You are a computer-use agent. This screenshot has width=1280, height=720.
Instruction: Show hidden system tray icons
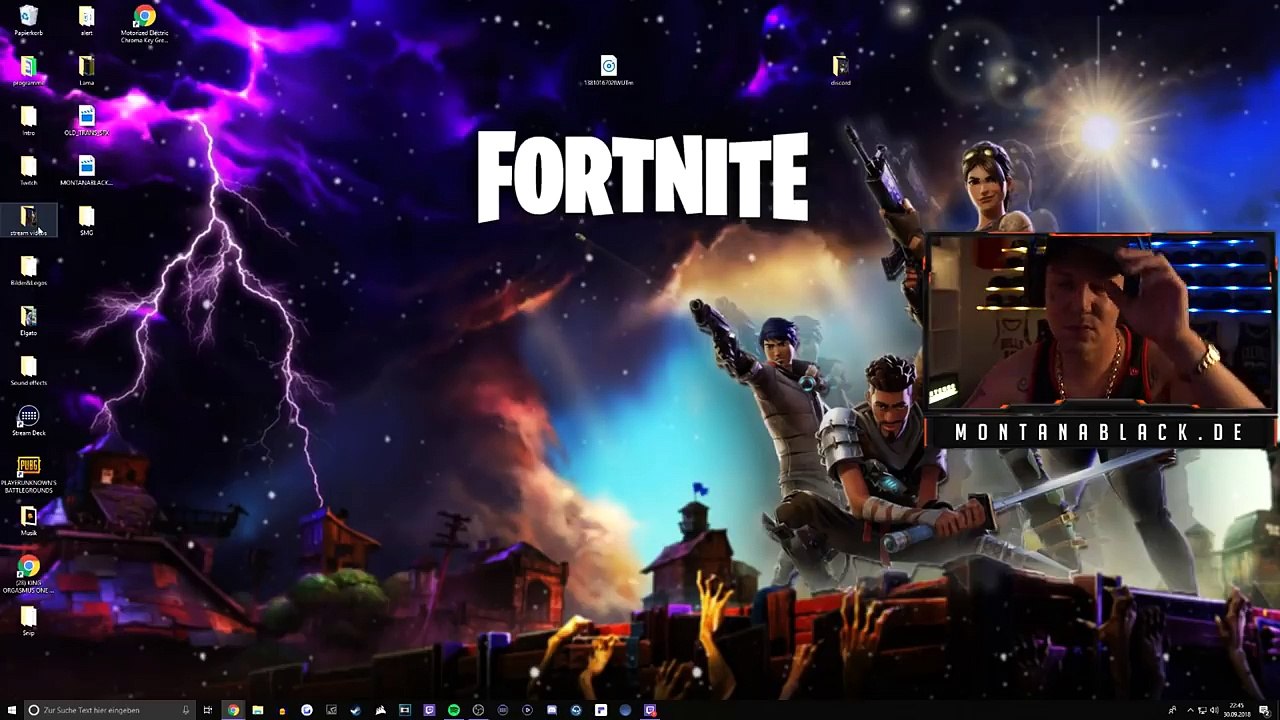(1190, 710)
